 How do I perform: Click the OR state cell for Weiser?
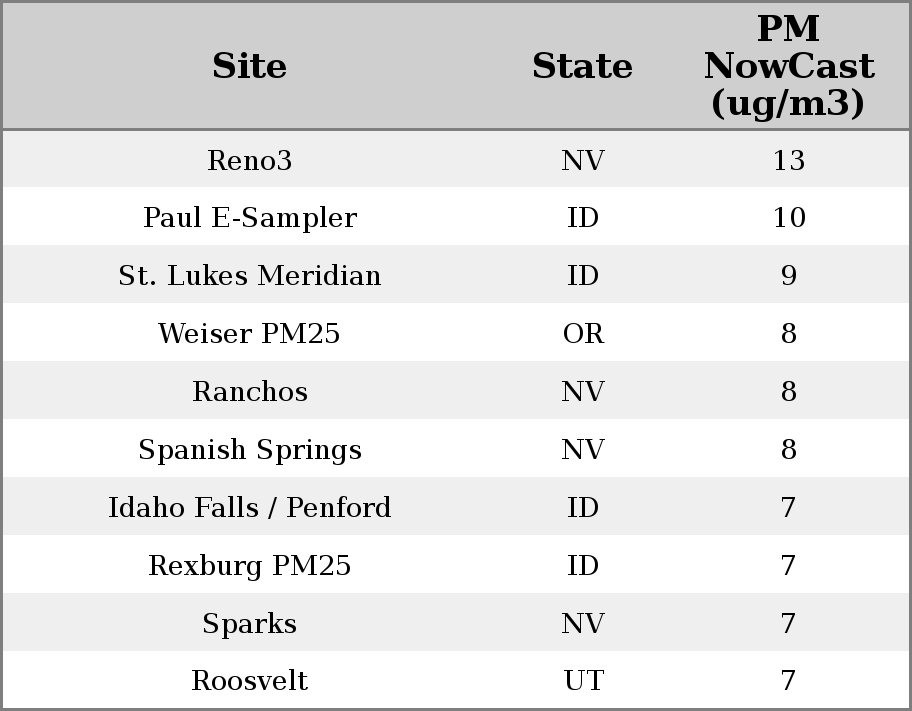coord(583,334)
